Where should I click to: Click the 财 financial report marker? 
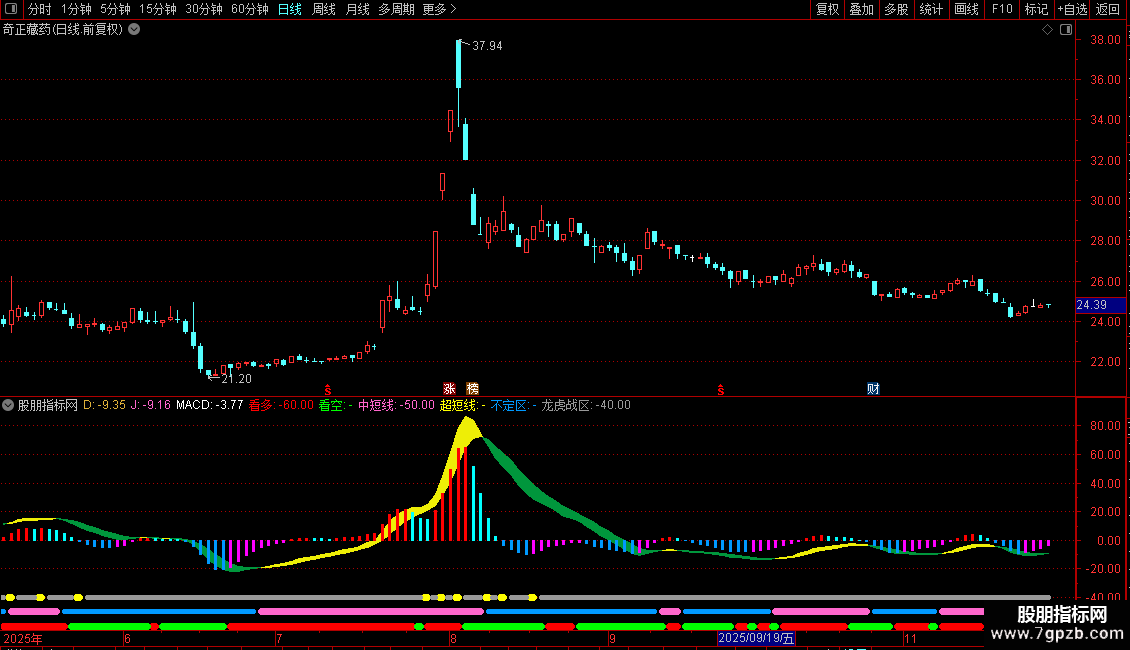(873, 389)
